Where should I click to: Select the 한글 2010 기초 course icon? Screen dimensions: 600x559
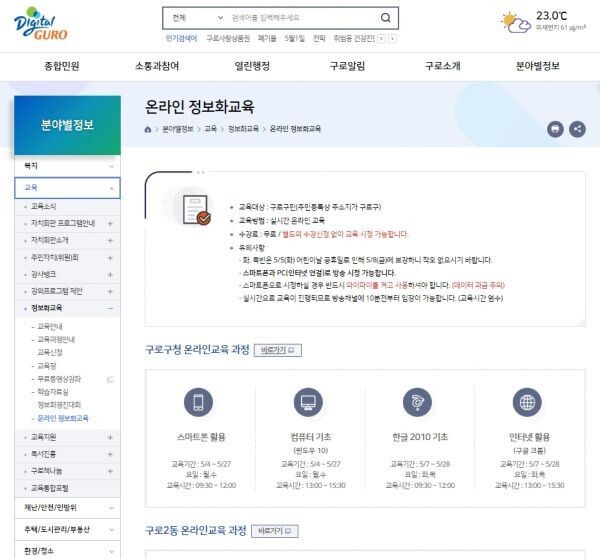(x=417, y=403)
